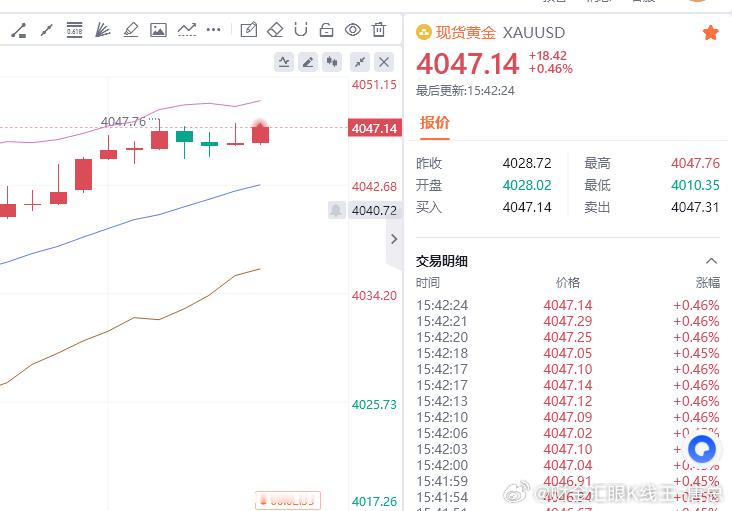732x511 pixels.
Task: Choose the ray line drawing tool
Action: tap(47, 30)
